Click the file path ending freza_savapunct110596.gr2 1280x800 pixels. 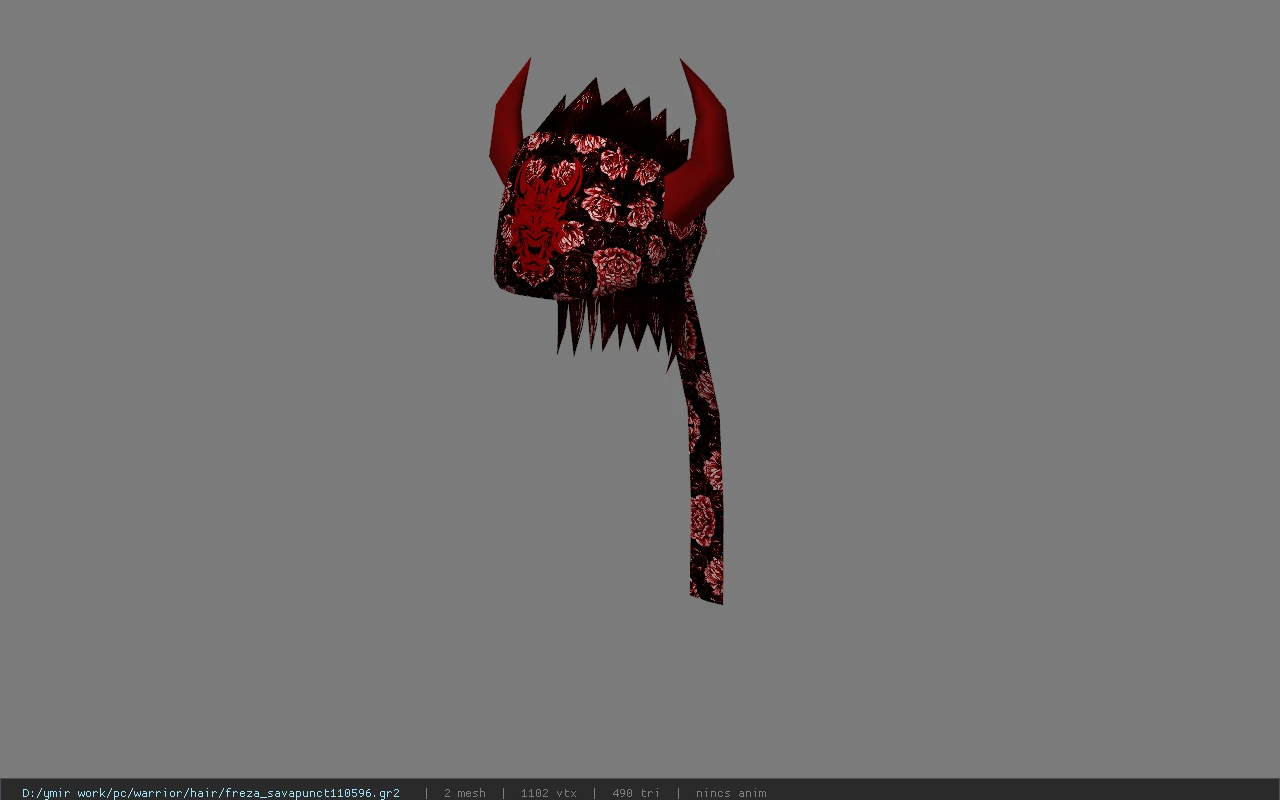click(x=211, y=793)
